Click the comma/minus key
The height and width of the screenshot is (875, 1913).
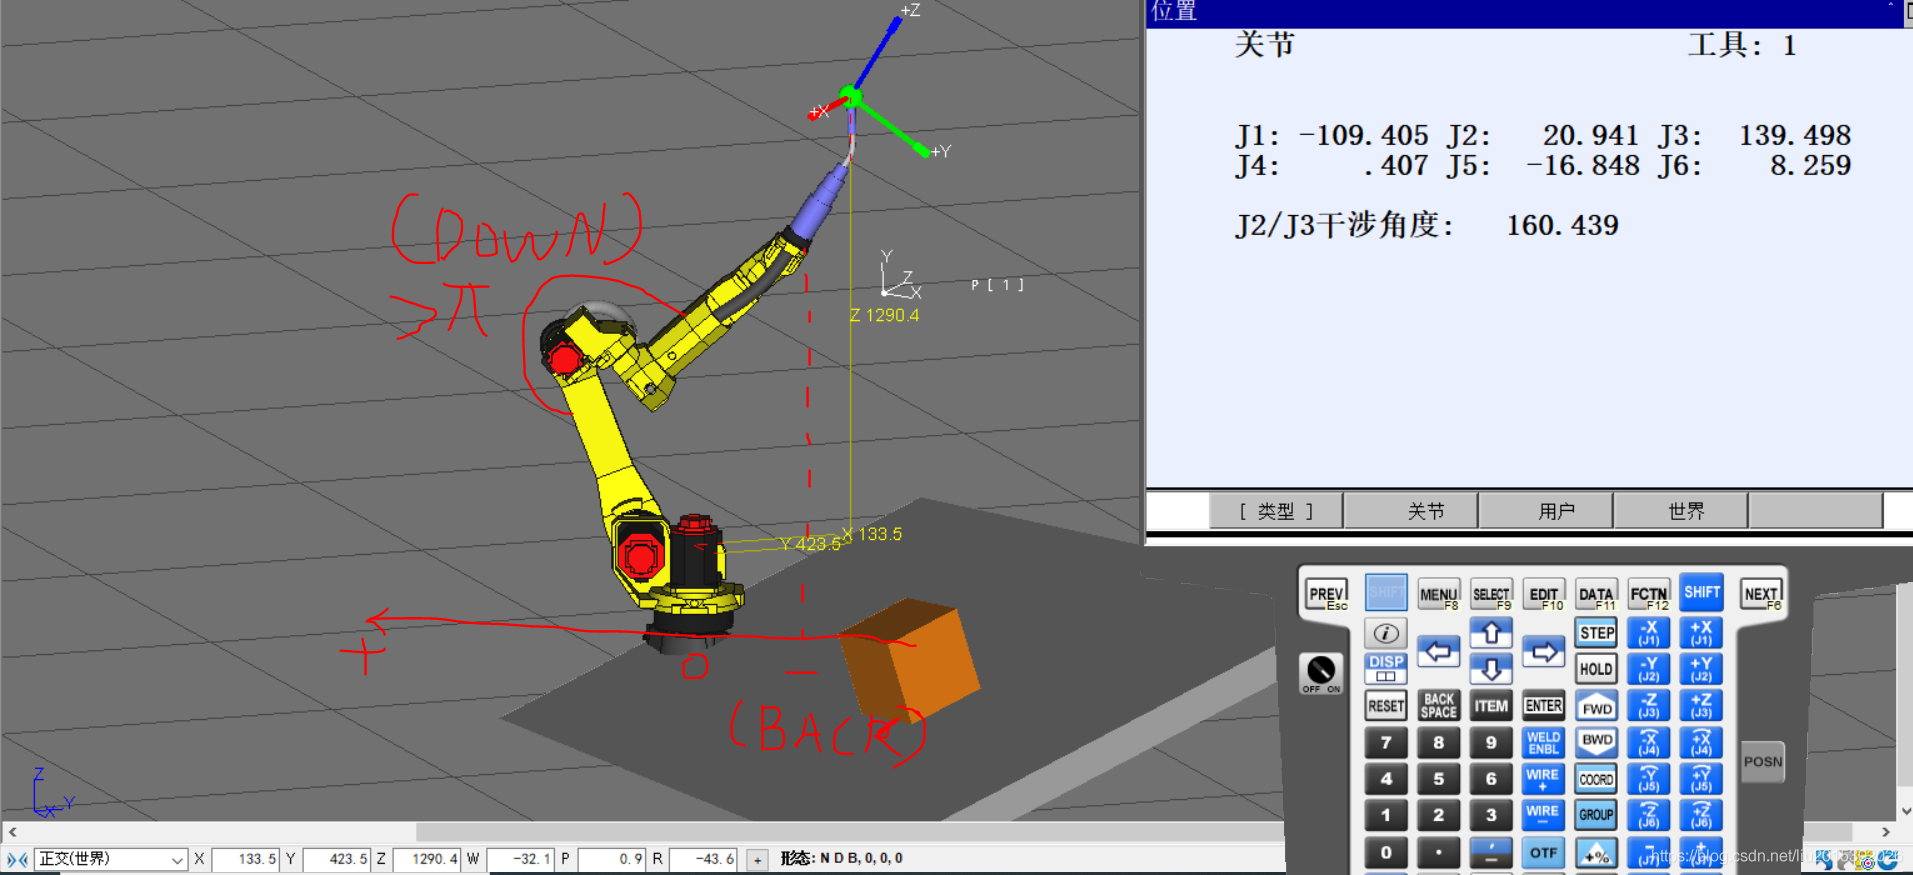1491,852
